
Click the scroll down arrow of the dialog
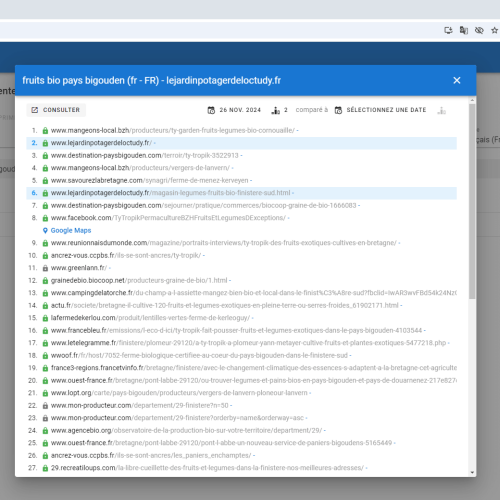point(472,472)
